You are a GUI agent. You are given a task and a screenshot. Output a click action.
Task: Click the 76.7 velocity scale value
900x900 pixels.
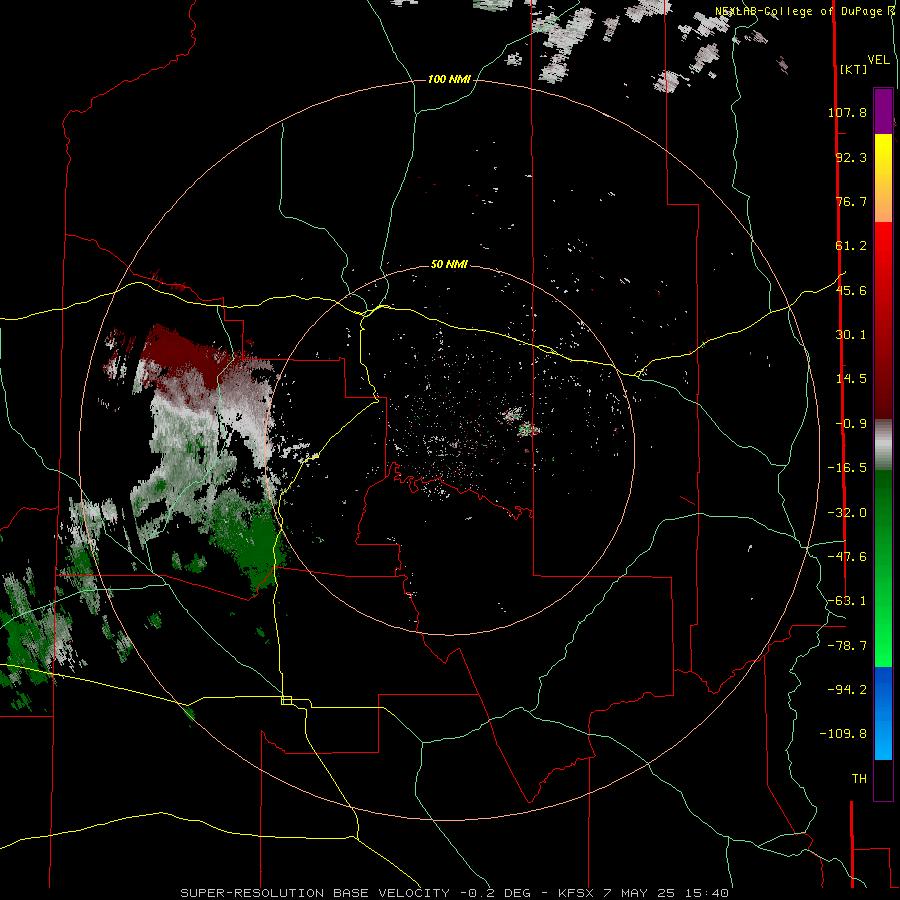(x=851, y=201)
